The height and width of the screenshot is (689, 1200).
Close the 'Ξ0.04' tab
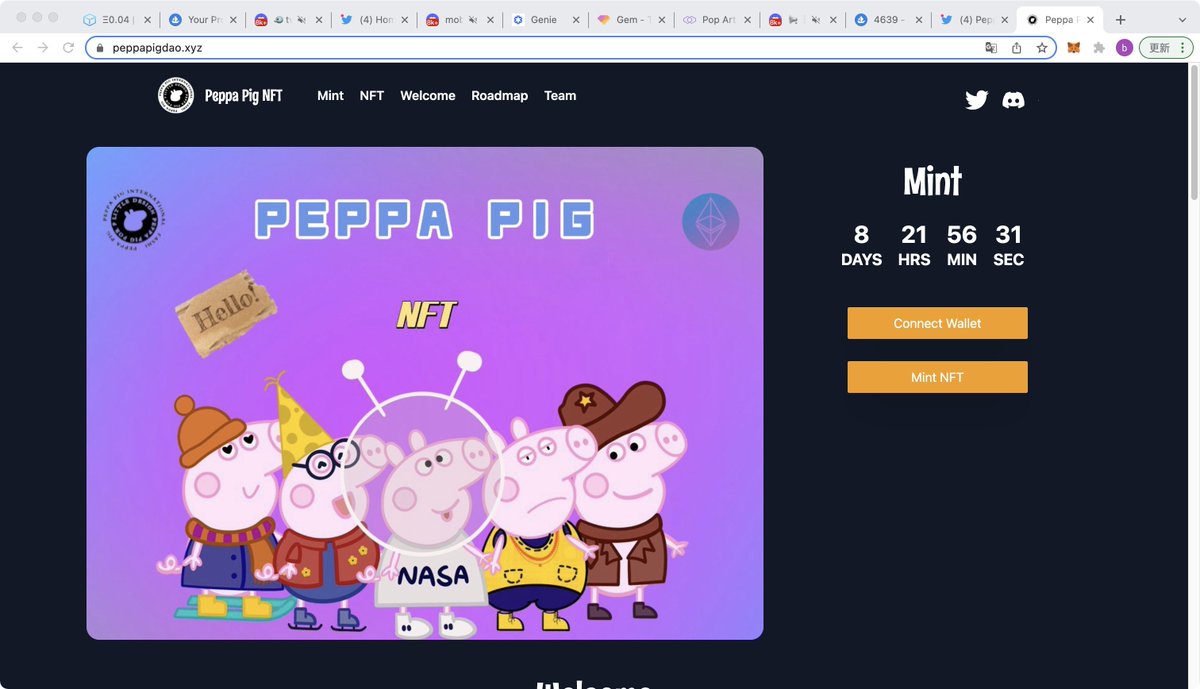coord(148,19)
